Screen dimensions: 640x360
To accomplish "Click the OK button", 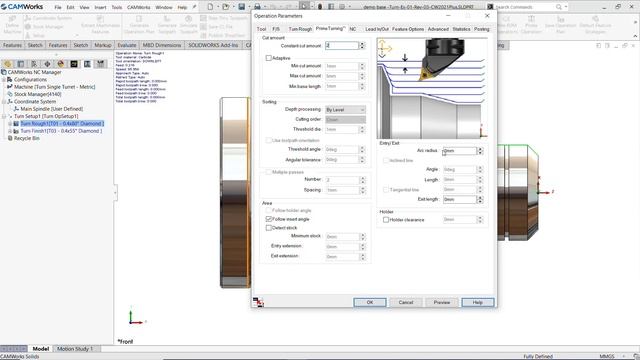I will [x=370, y=302].
